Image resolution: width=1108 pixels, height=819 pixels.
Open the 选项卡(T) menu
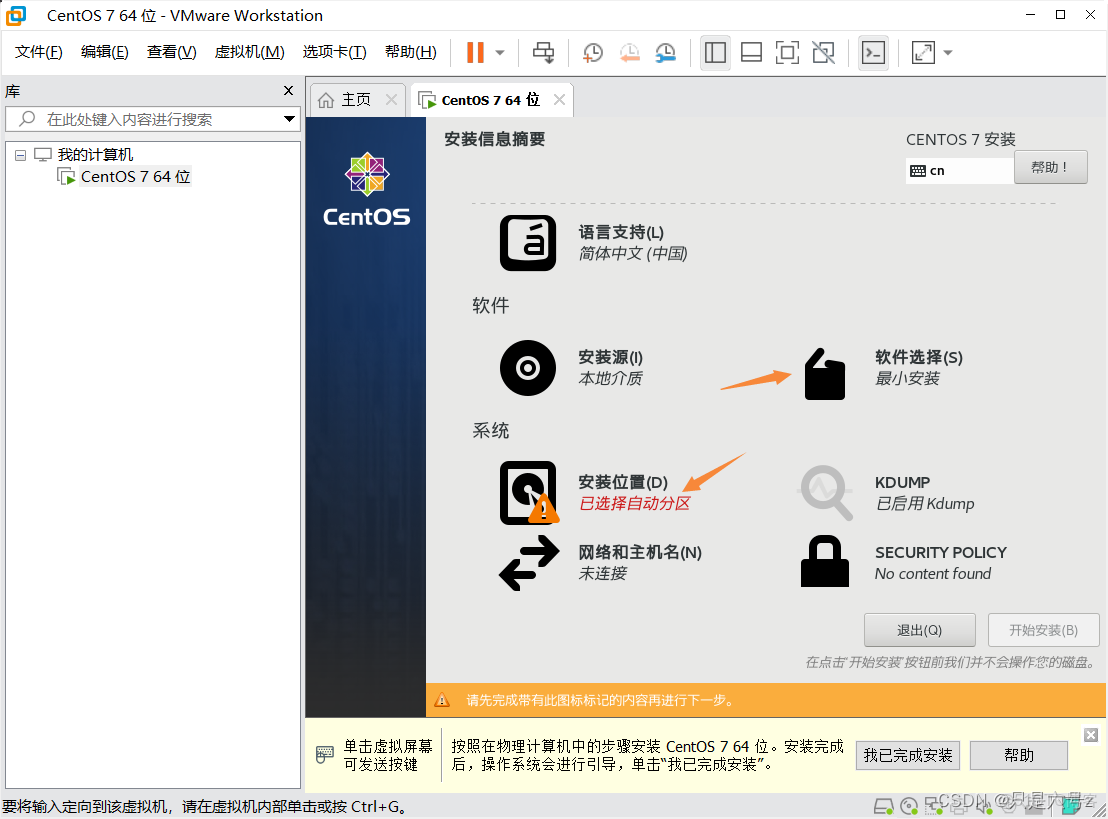coord(334,52)
